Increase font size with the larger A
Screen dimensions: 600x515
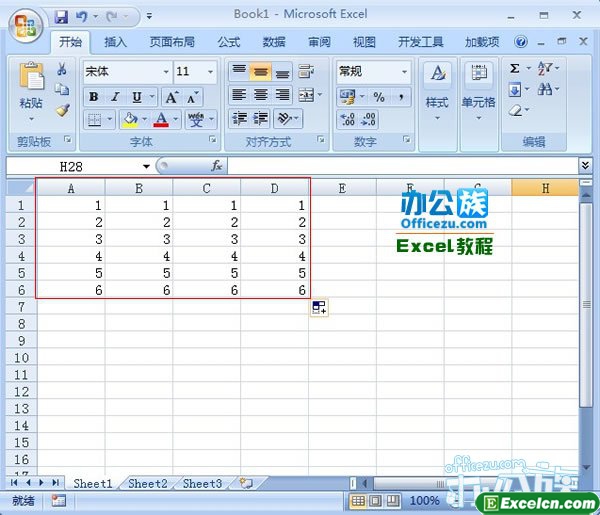tap(171, 97)
